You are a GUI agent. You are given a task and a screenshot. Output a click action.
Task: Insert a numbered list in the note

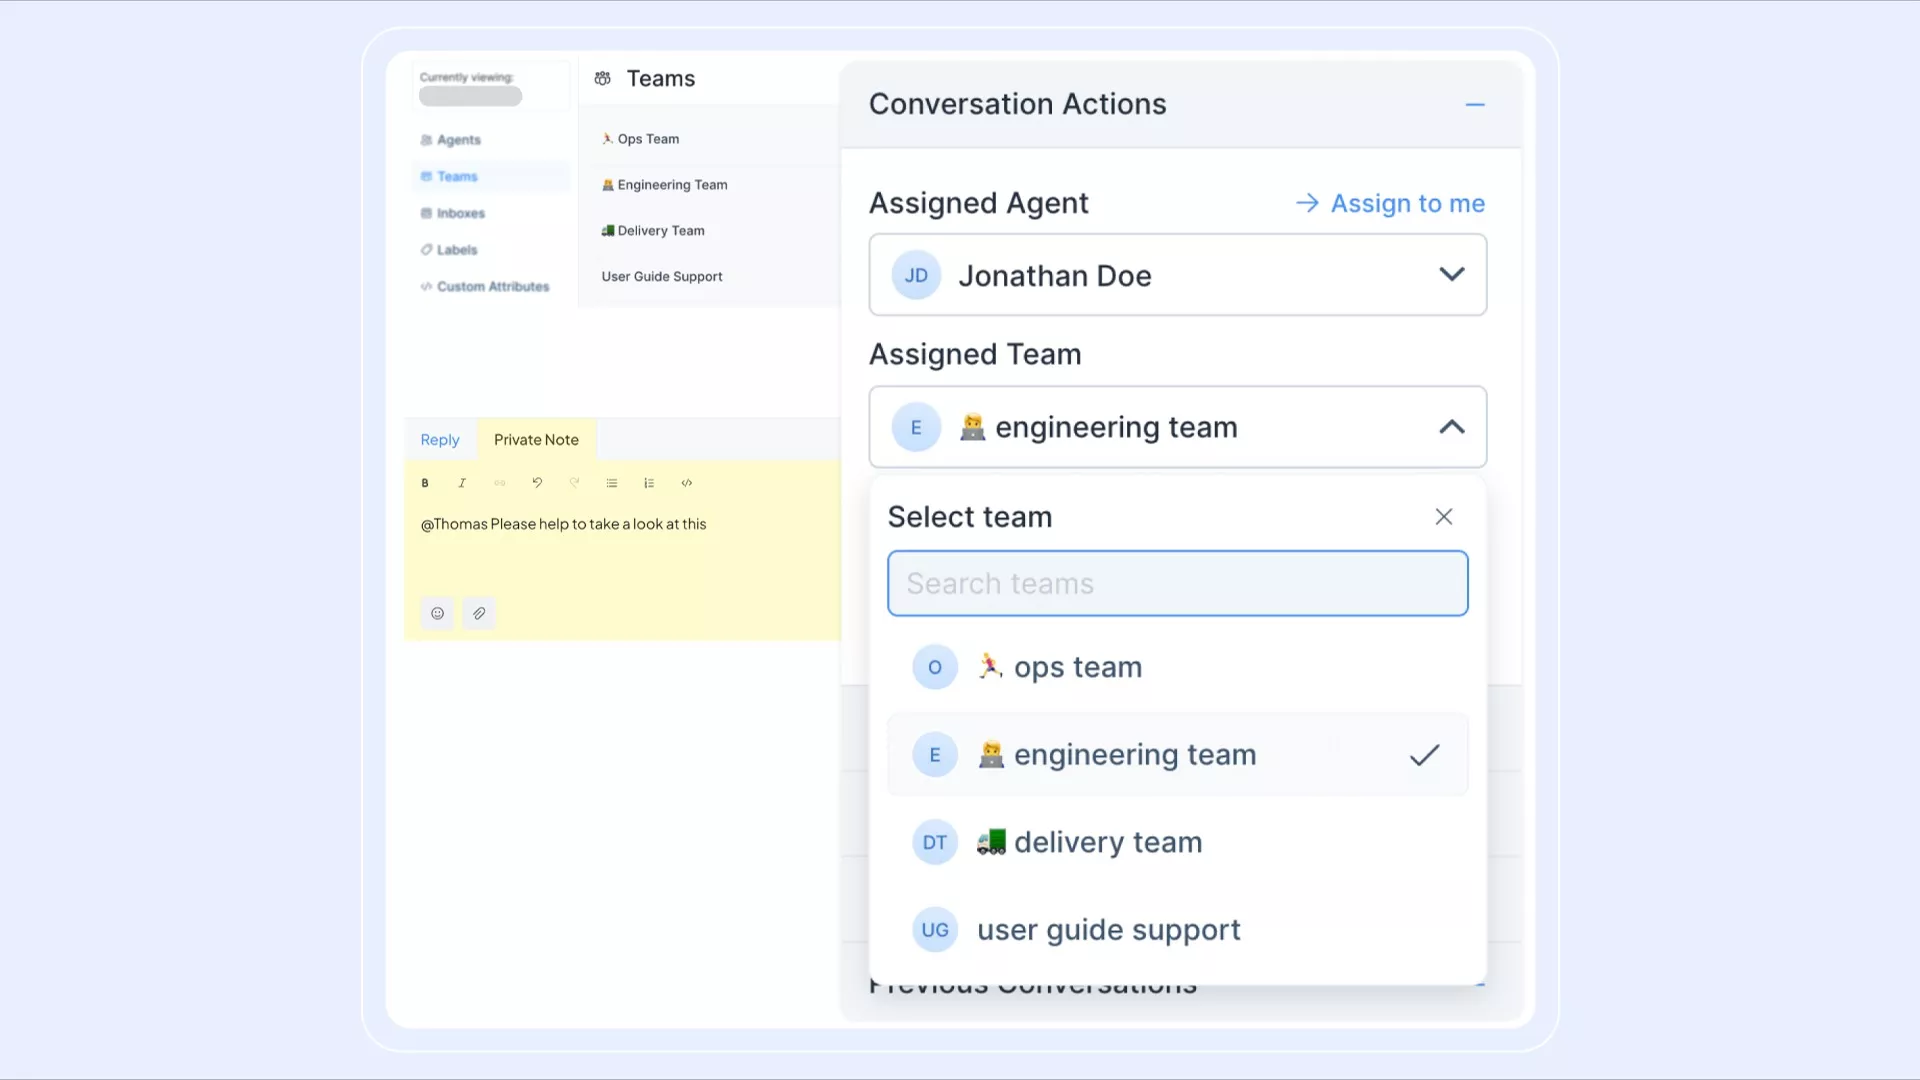tap(649, 483)
